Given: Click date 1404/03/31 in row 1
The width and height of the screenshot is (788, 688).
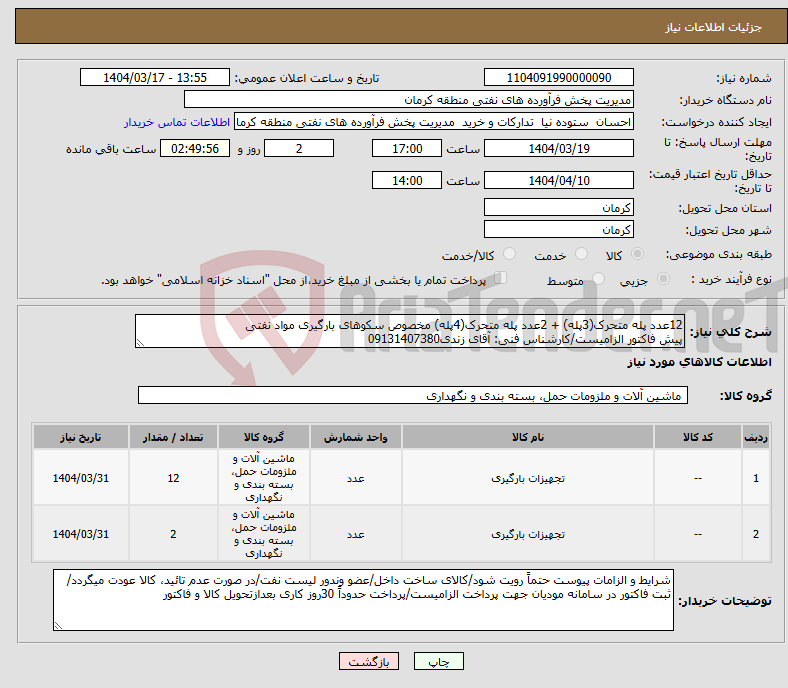Looking at the screenshot, I should coord(80,478).
